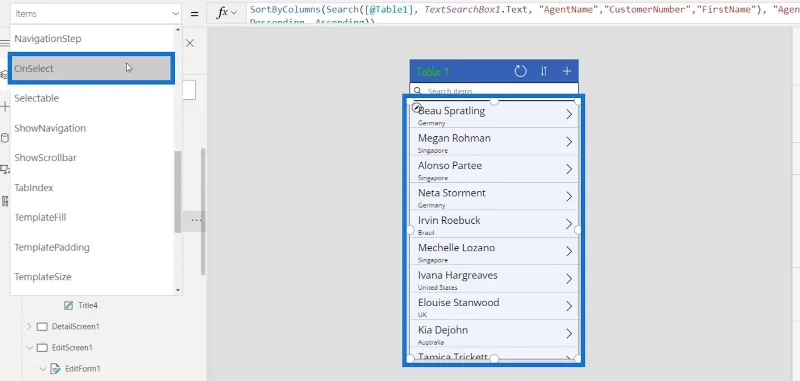This screenshot has width=800, height=381.
Task: Open Beau Spratling details with its arrow
Action: pos(569,114)
